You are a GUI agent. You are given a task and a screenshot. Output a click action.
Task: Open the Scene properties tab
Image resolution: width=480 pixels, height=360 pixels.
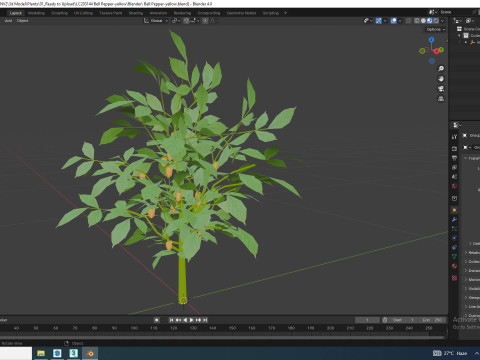(x=454, y=177)
